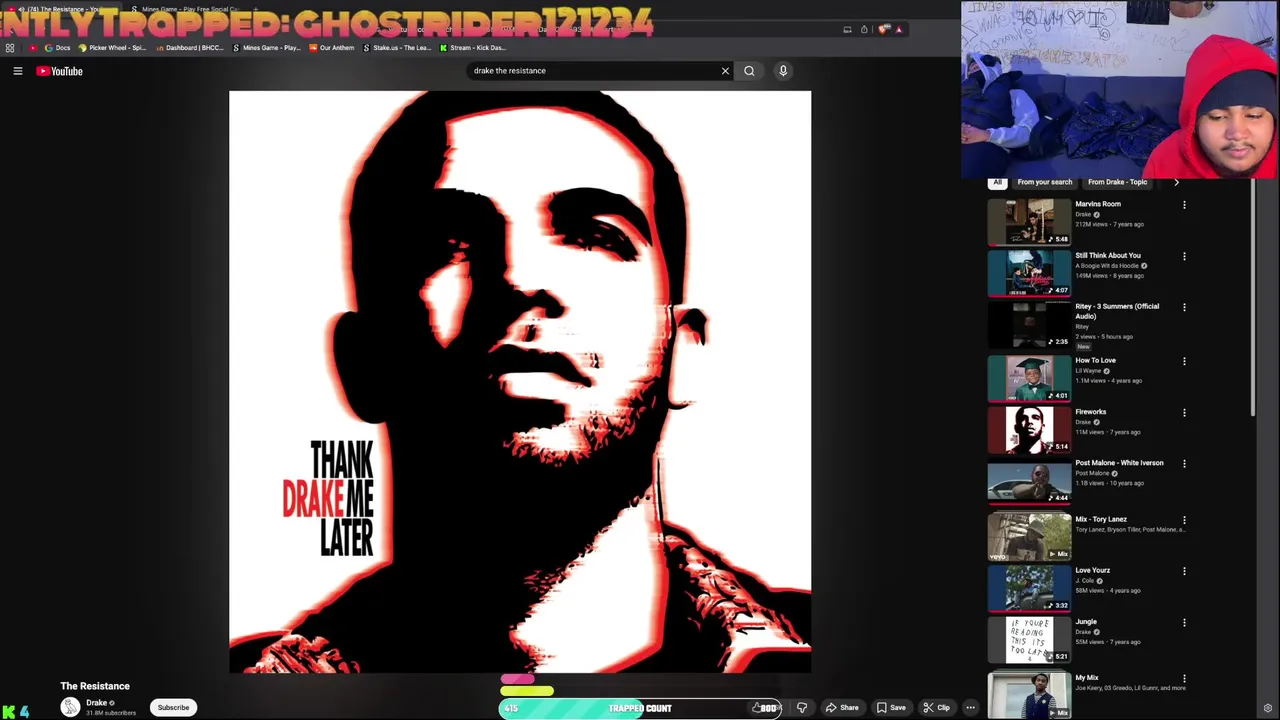The image size is (1280, 720).
Task: Open the YouTube hamburger guide menu
Action: point(17,71)
